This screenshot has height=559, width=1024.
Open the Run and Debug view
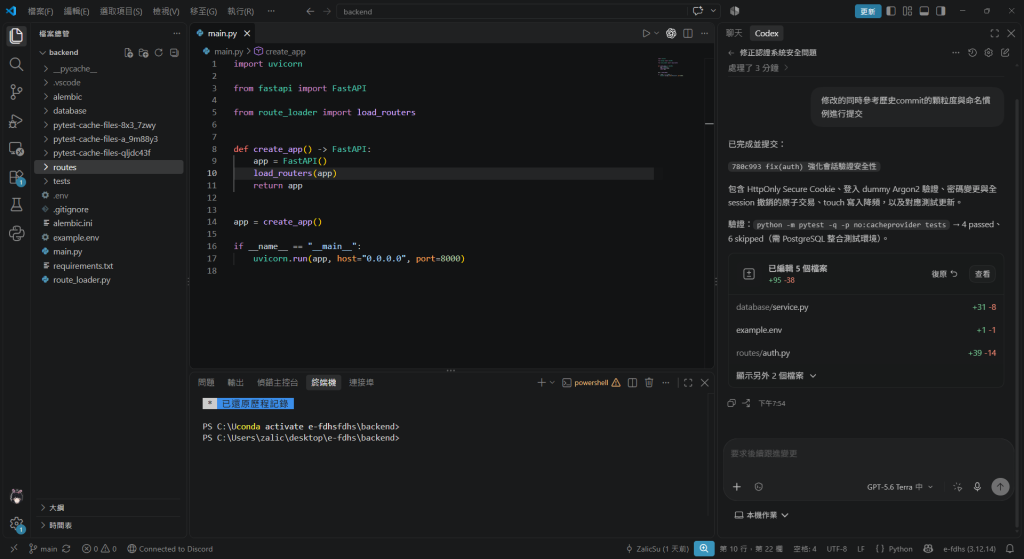16,121
